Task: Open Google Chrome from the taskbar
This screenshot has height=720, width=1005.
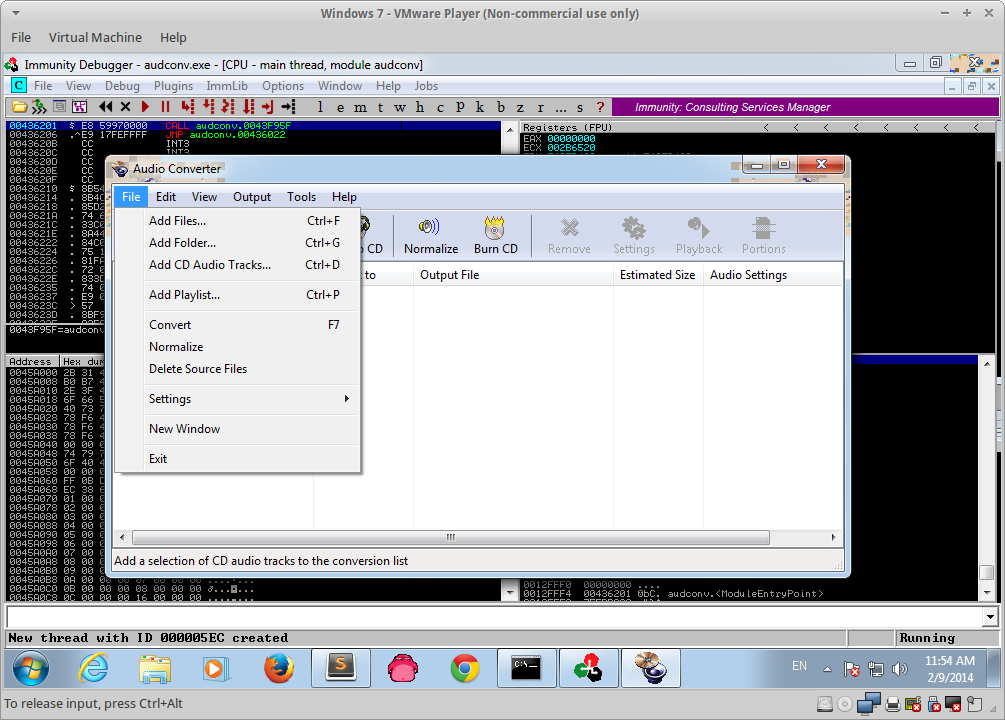Action: [465, 669]
